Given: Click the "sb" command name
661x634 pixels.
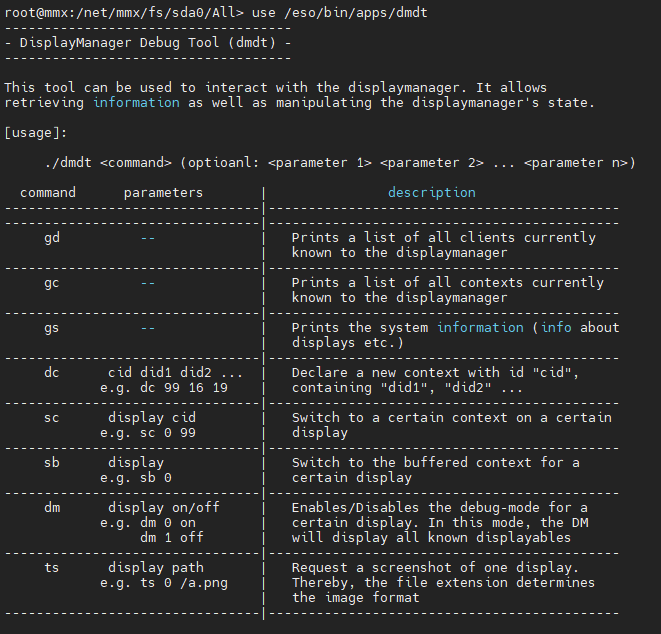Looking at the screenshot, I should [x=52, y=463].
